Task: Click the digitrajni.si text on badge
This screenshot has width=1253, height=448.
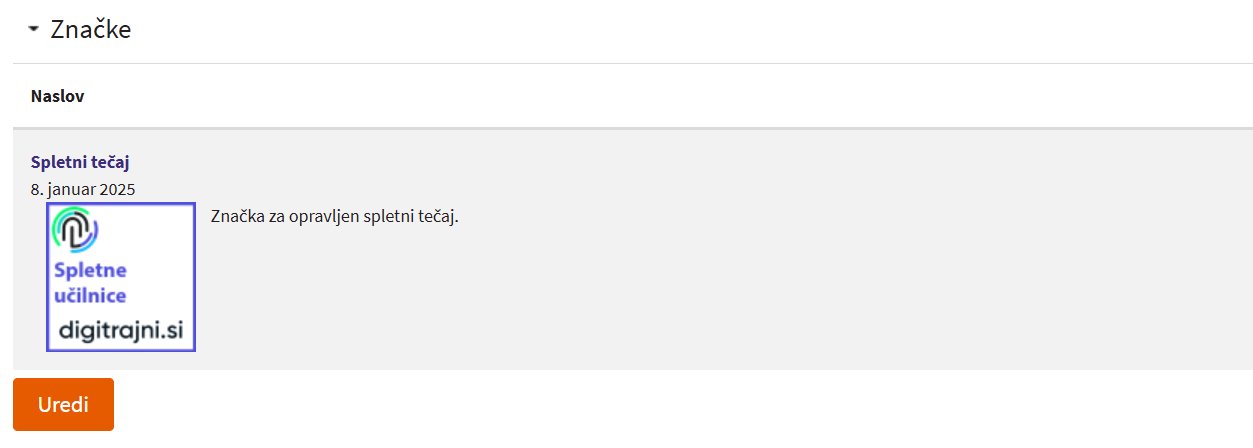Action: coord(121,331)
